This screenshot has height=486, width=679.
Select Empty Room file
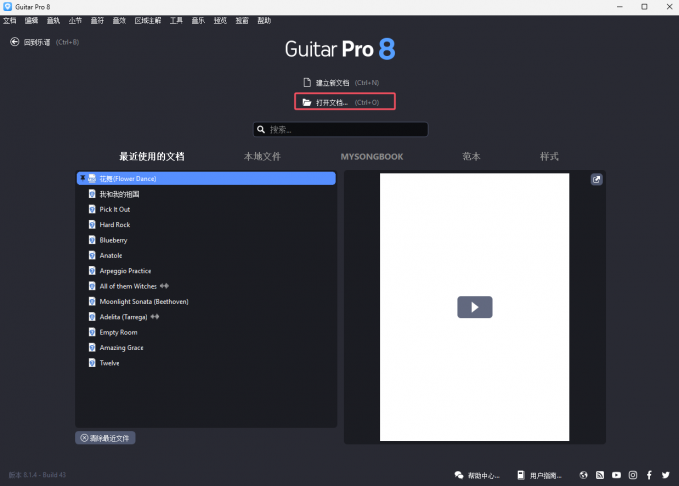206,332
